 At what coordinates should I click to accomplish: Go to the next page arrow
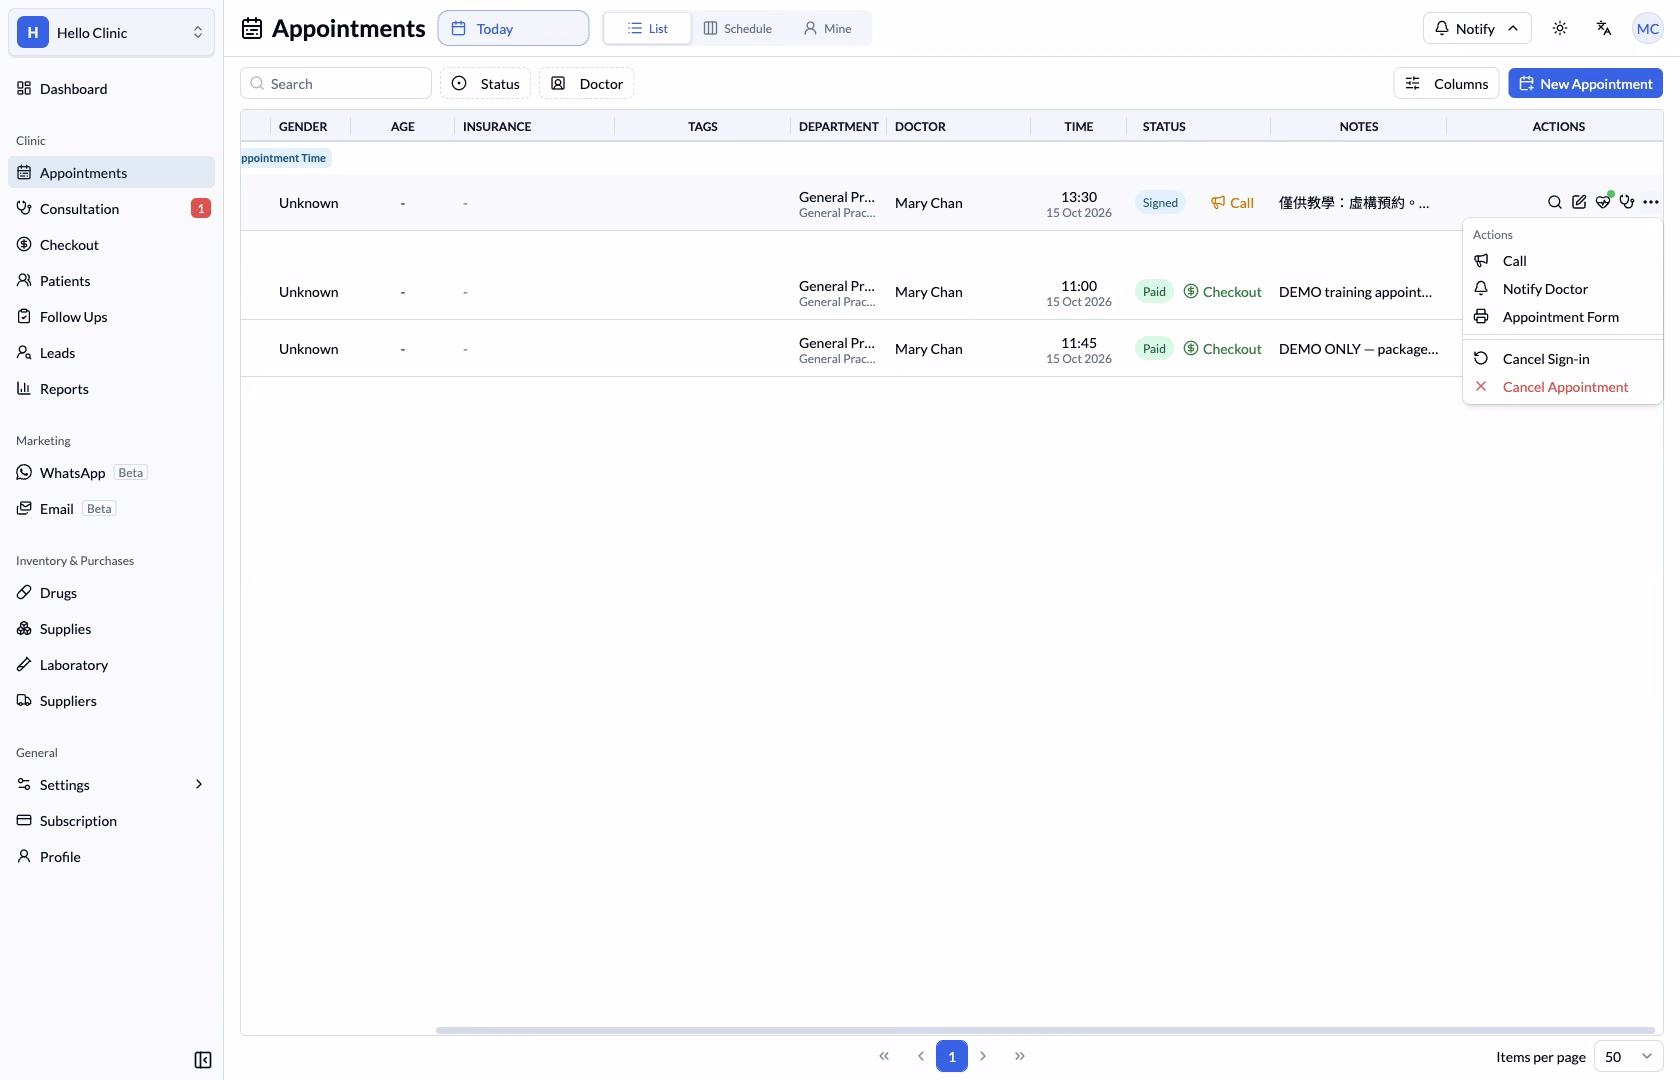point(983,1056)
